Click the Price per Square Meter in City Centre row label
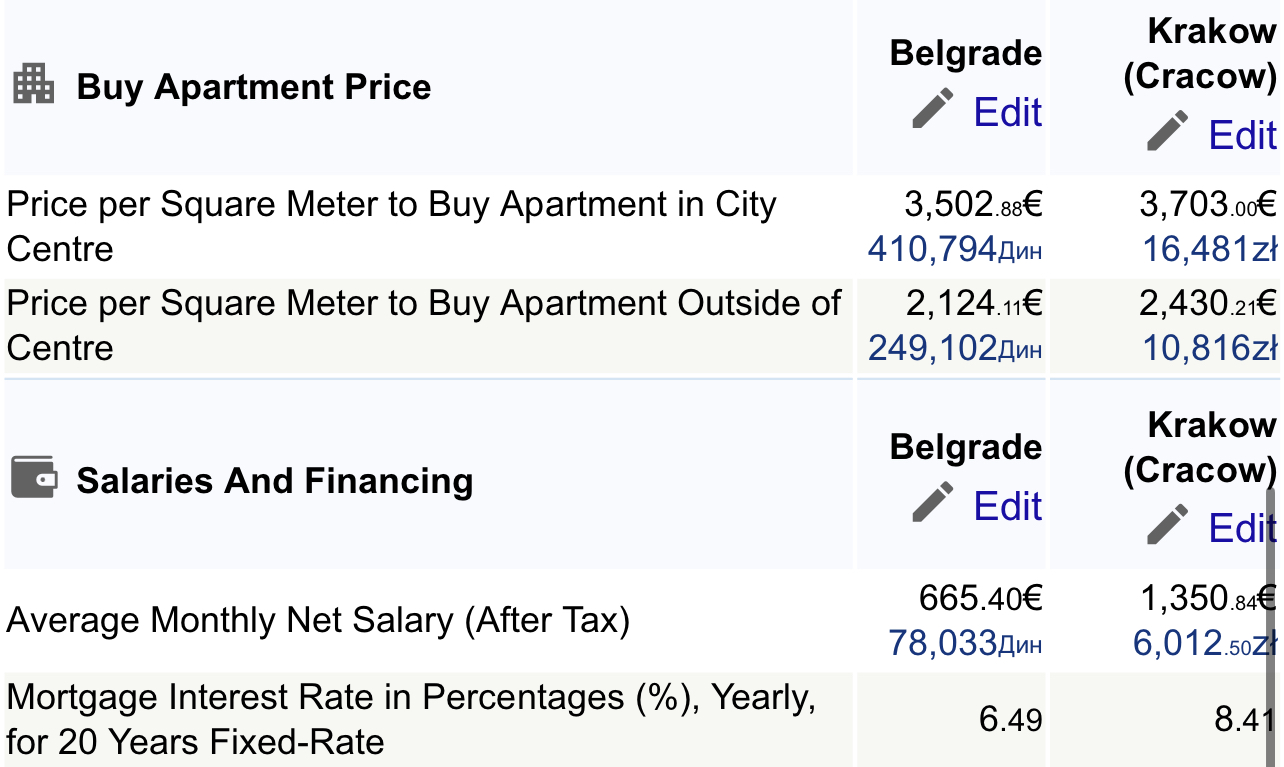This screenshot has height=767, width=1284. 391,226
